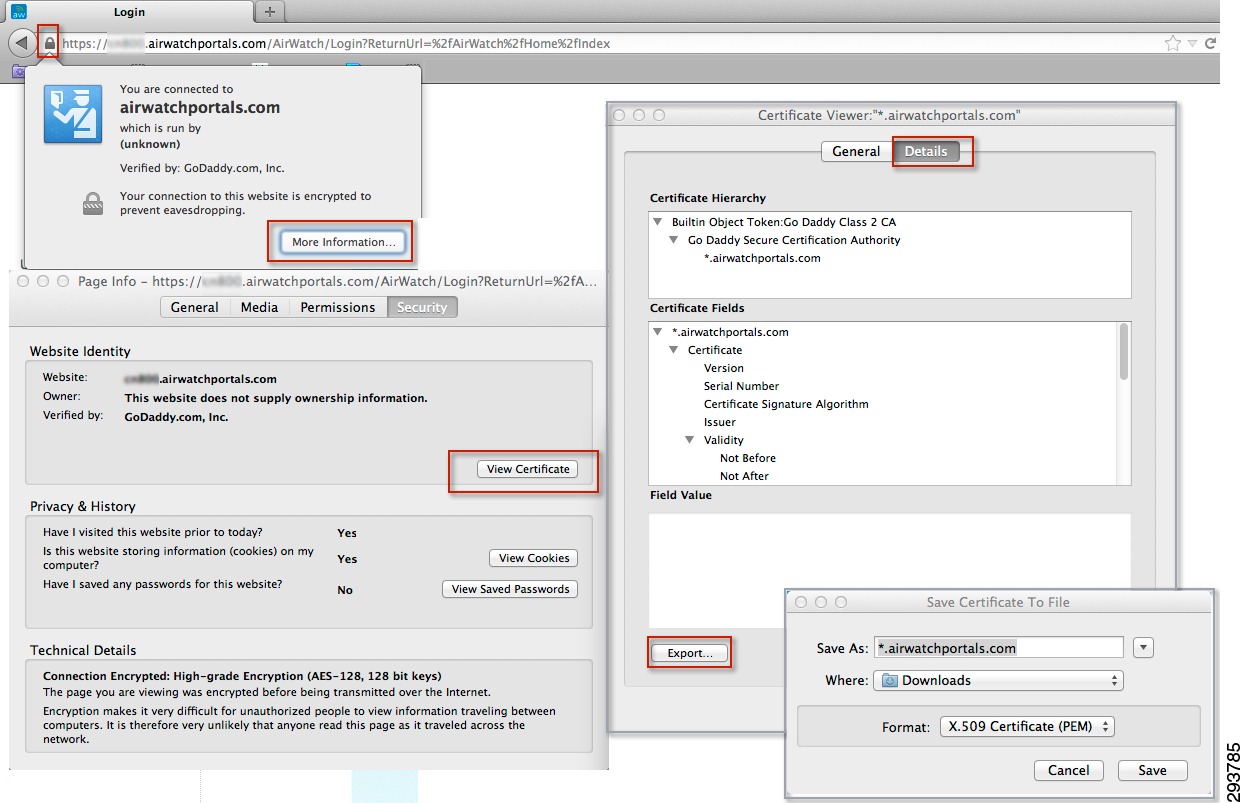The image size is (1241, 803).
Task: Switch to the Login browser tab
Action: pyautogui.click(x=128, y=12)
